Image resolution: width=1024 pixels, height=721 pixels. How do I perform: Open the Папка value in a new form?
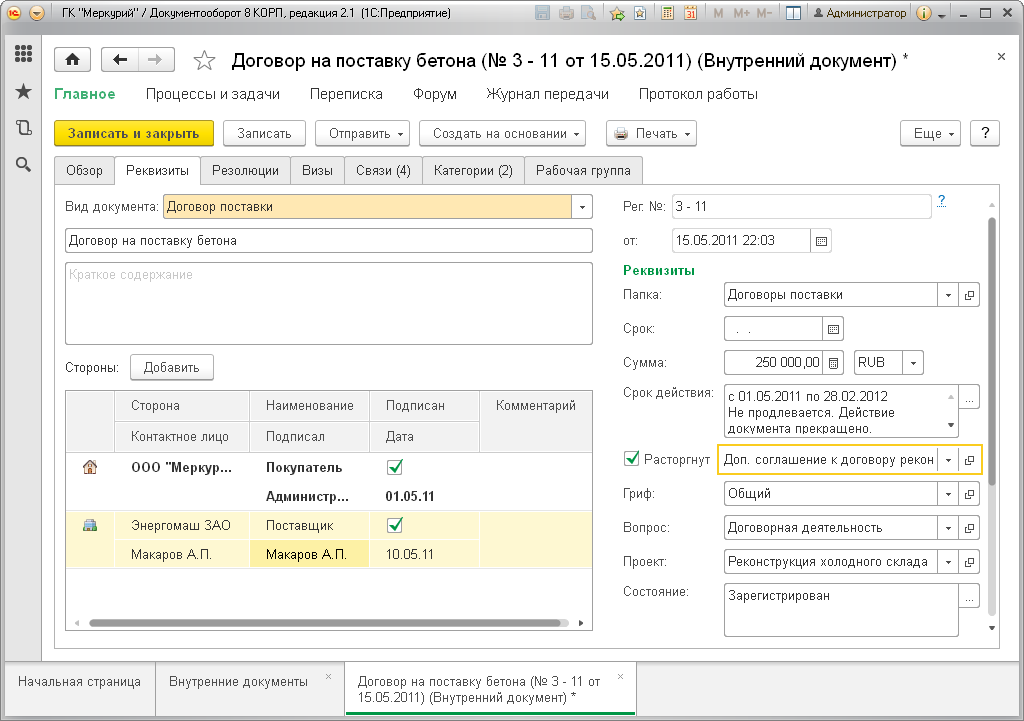coord(969,295)
